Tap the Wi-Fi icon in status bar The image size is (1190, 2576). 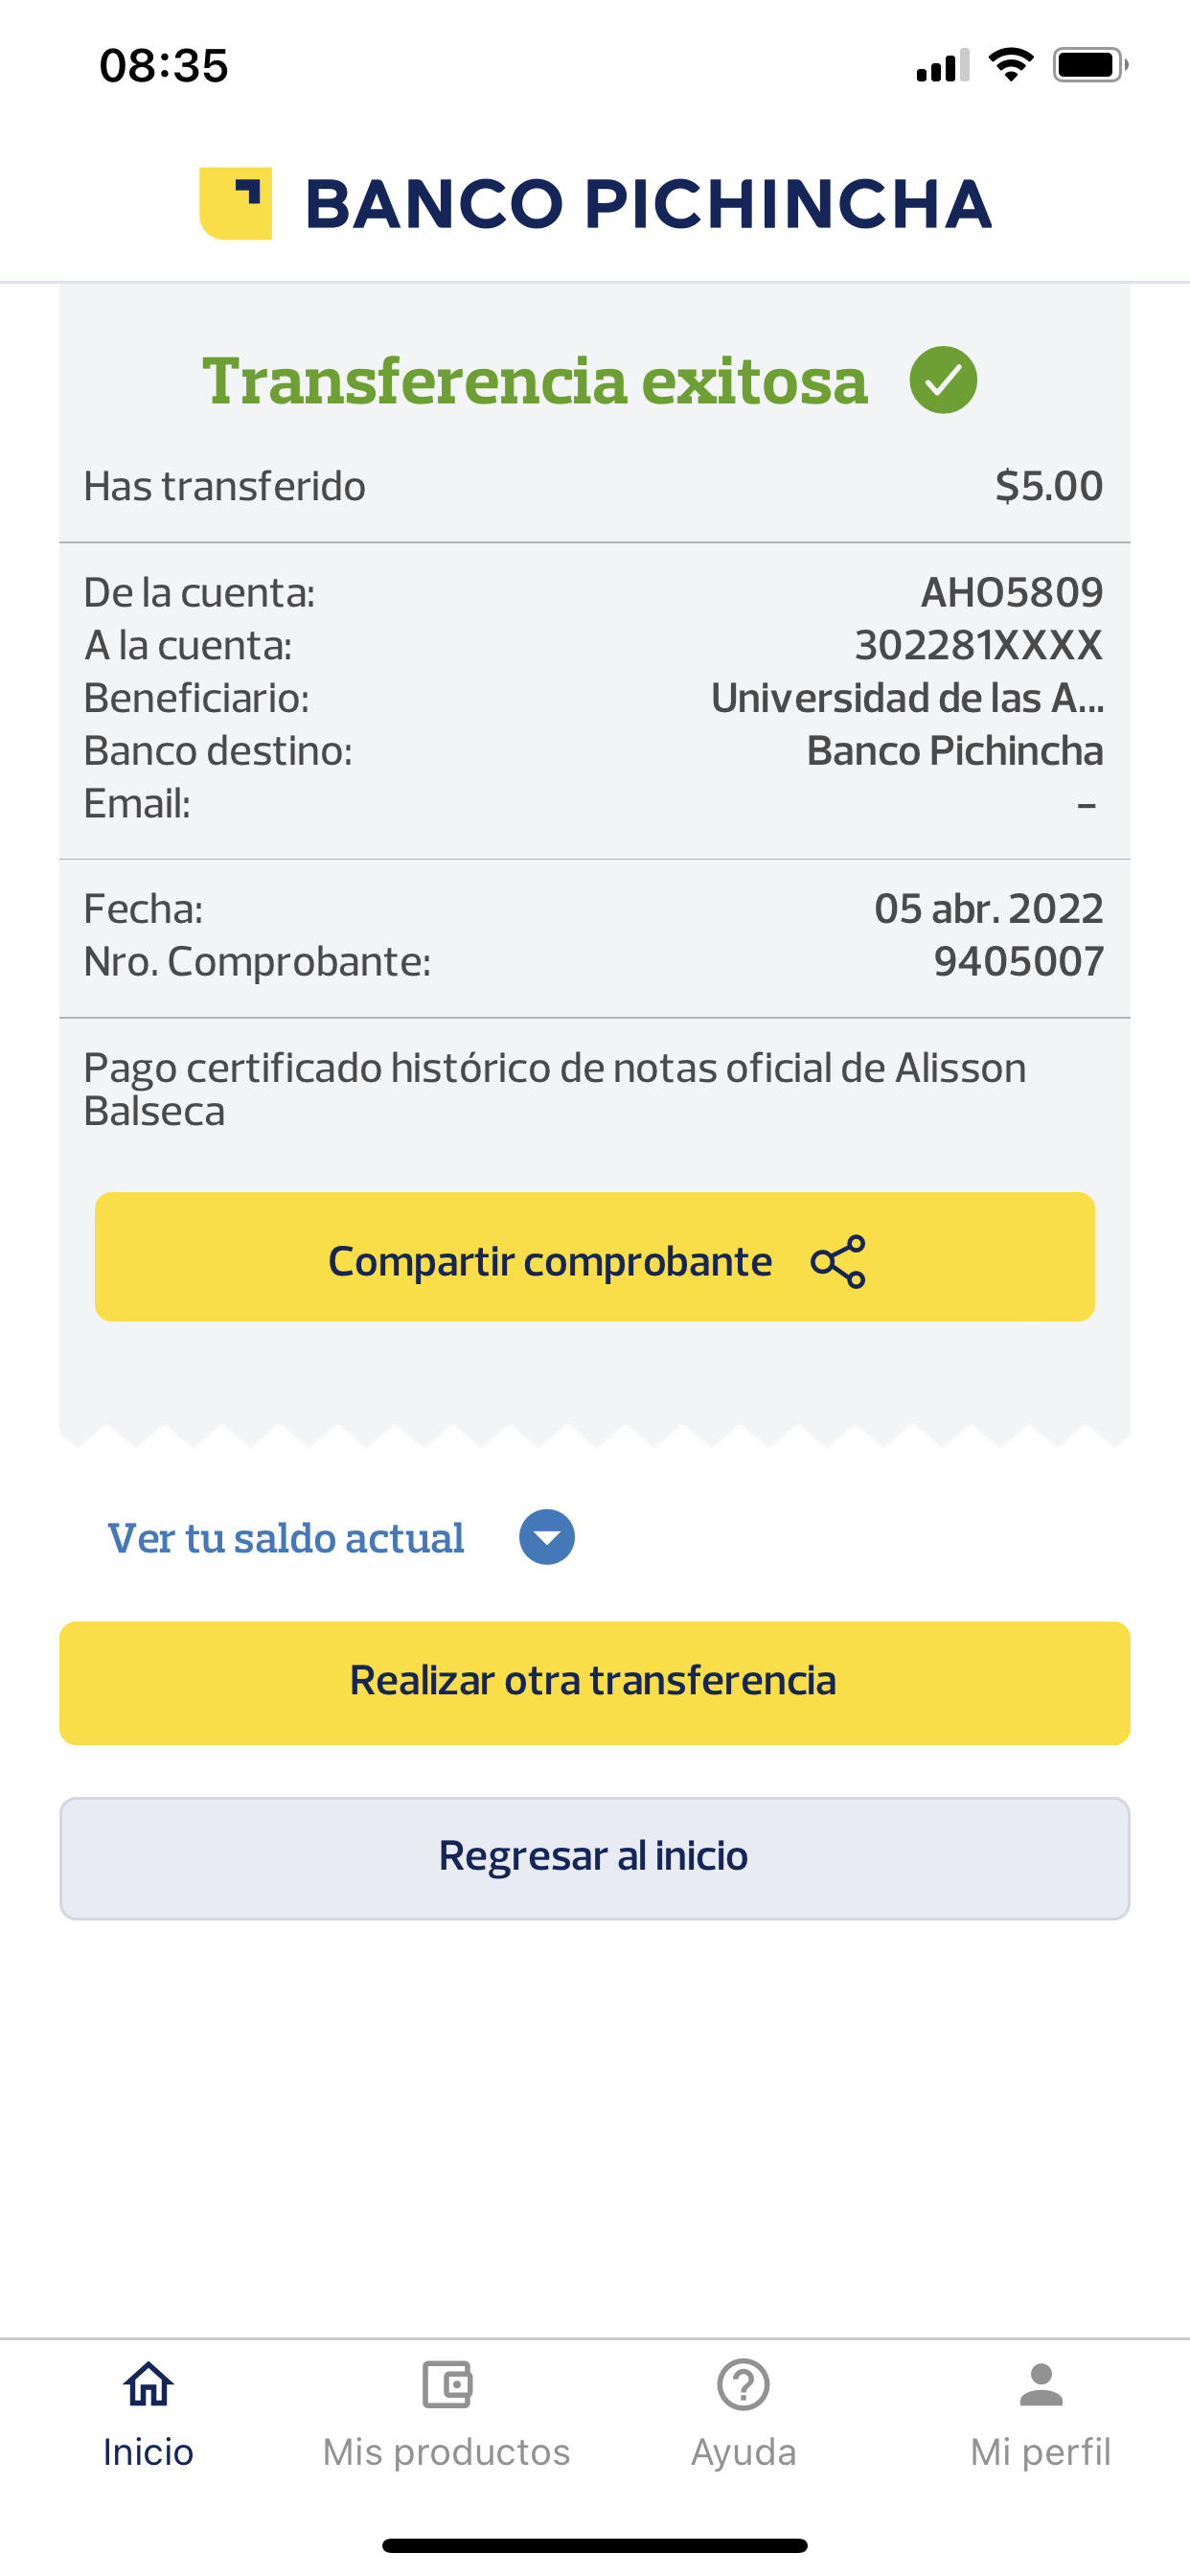point(1010,65)
